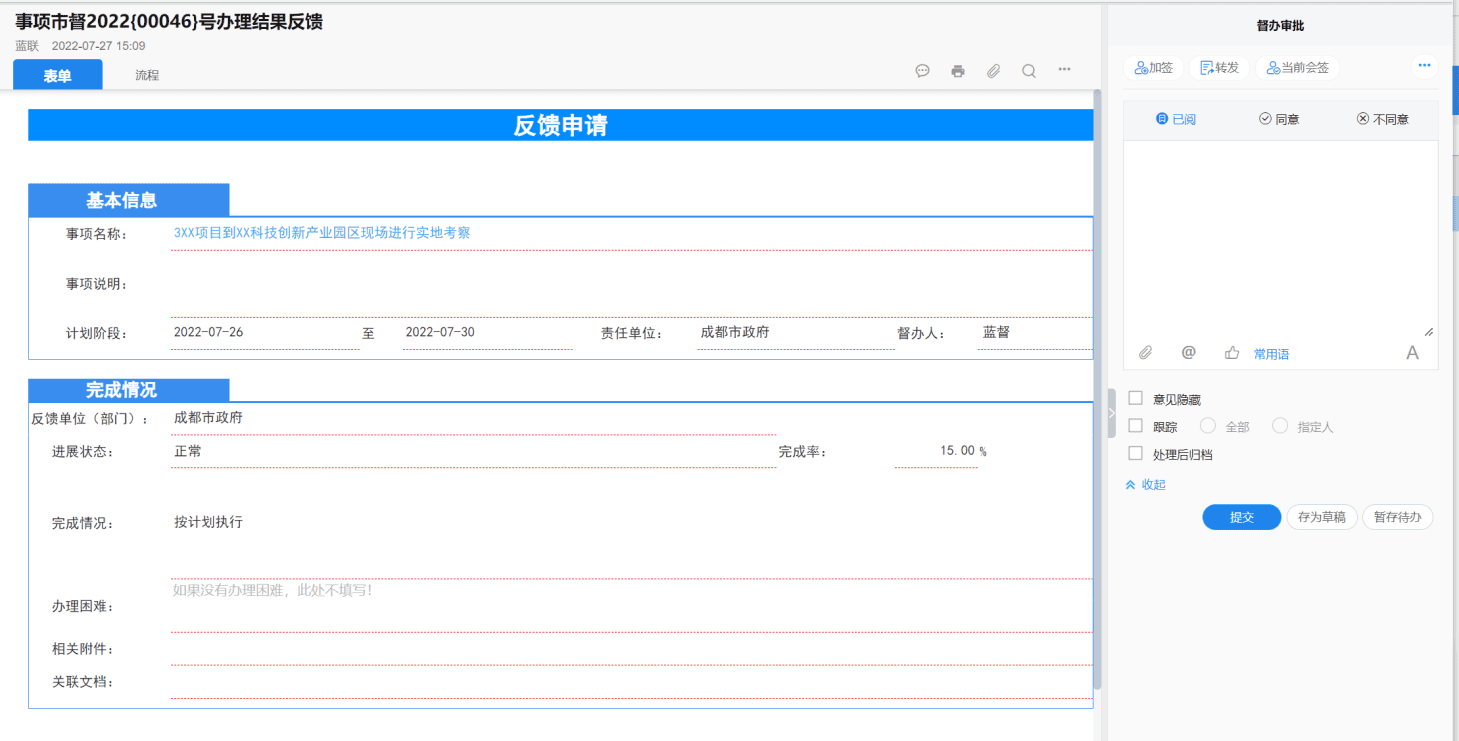The height and width of the screenshot is (741, 1459).
Task: Print the form using the printer icon
Action: (958, 71)
